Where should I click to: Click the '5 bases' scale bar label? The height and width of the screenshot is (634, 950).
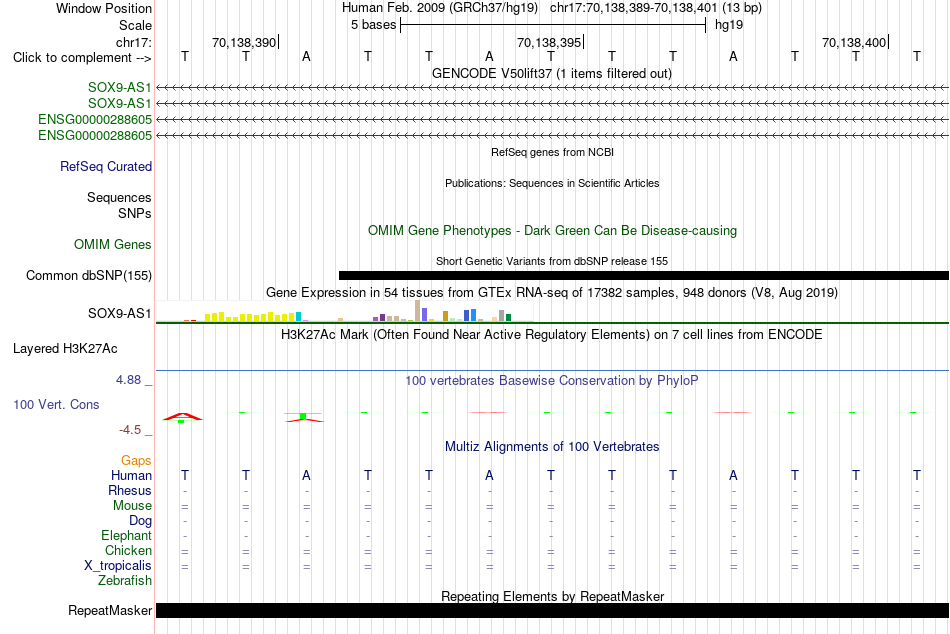pos(373,25)
